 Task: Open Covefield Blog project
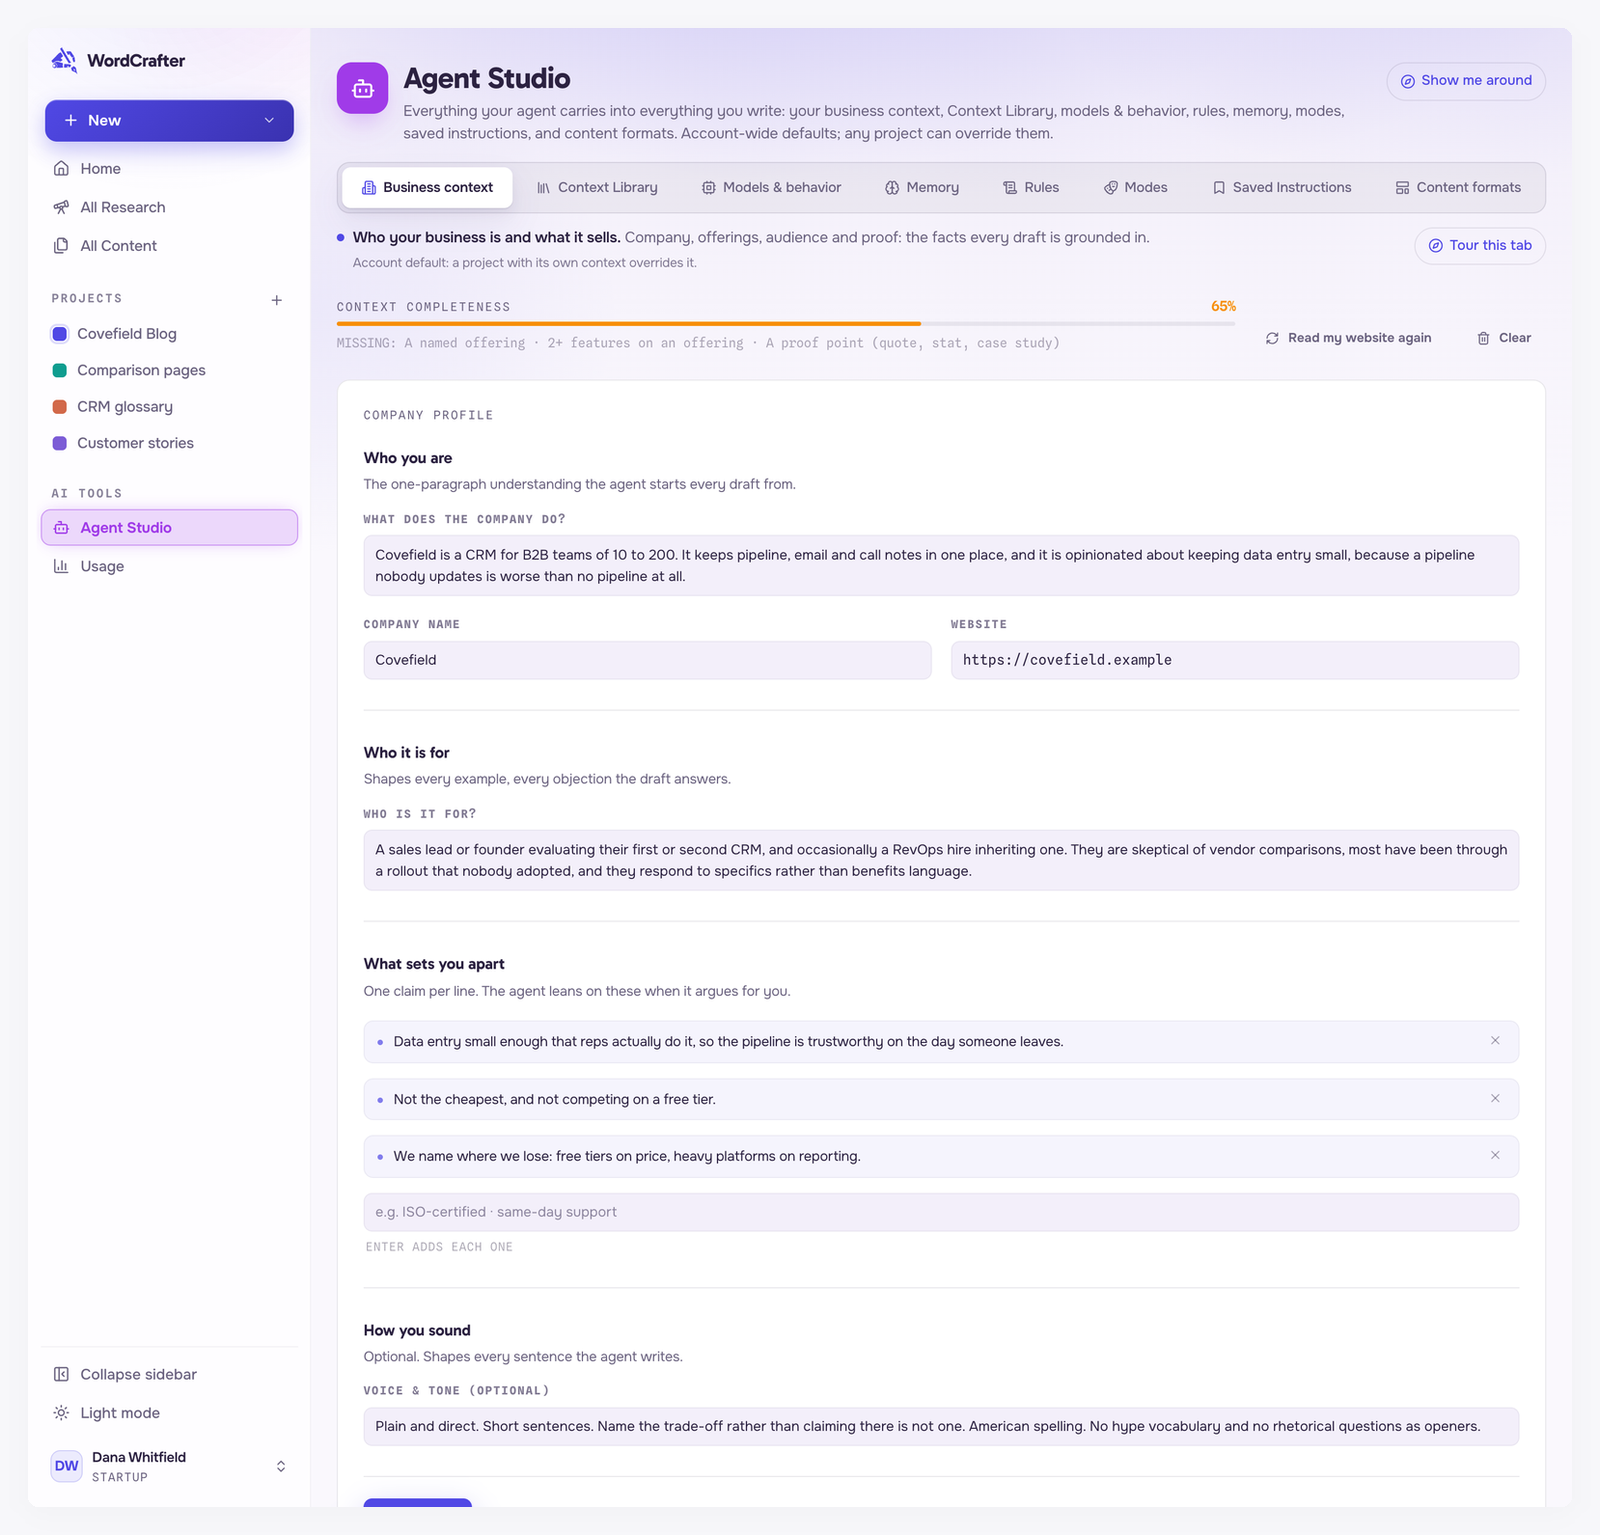[170, 334]
